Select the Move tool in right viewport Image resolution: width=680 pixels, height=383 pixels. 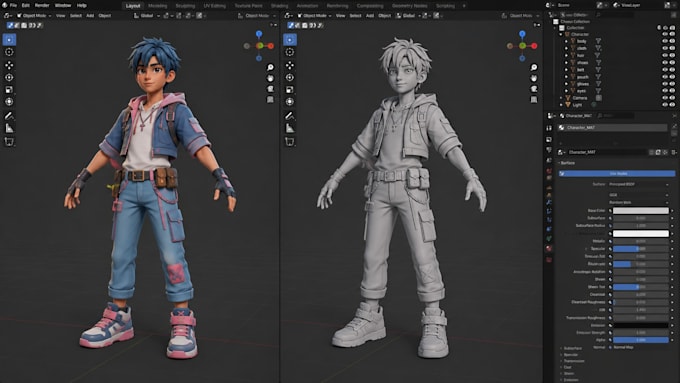click(x=290, y=65)
